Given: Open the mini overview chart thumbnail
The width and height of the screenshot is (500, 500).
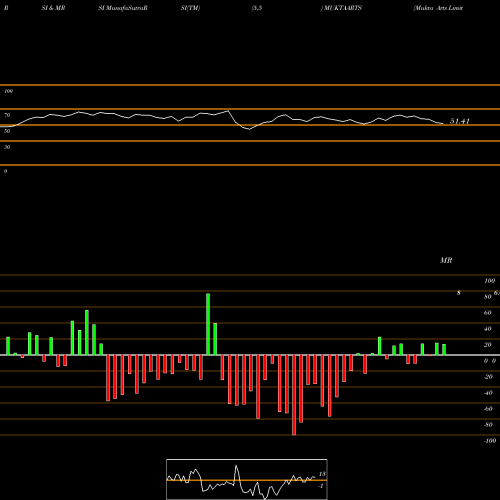Looking at the screenshot, I should click(x=247, y=479).
